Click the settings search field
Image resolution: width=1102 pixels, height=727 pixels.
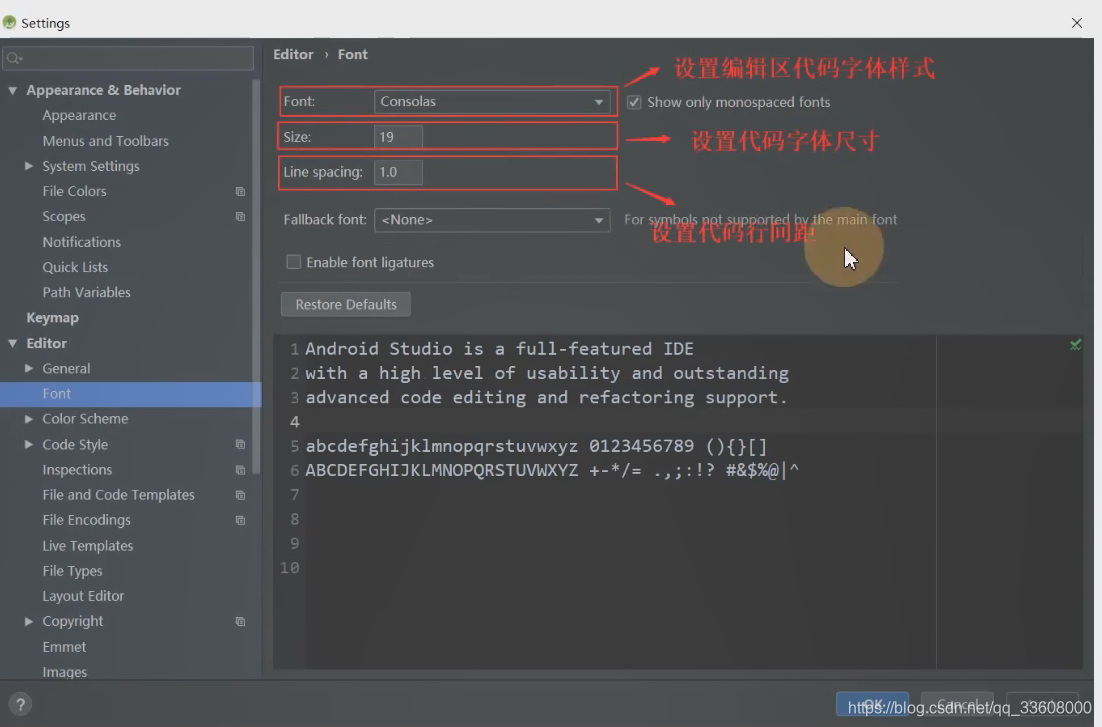(129, 58)
